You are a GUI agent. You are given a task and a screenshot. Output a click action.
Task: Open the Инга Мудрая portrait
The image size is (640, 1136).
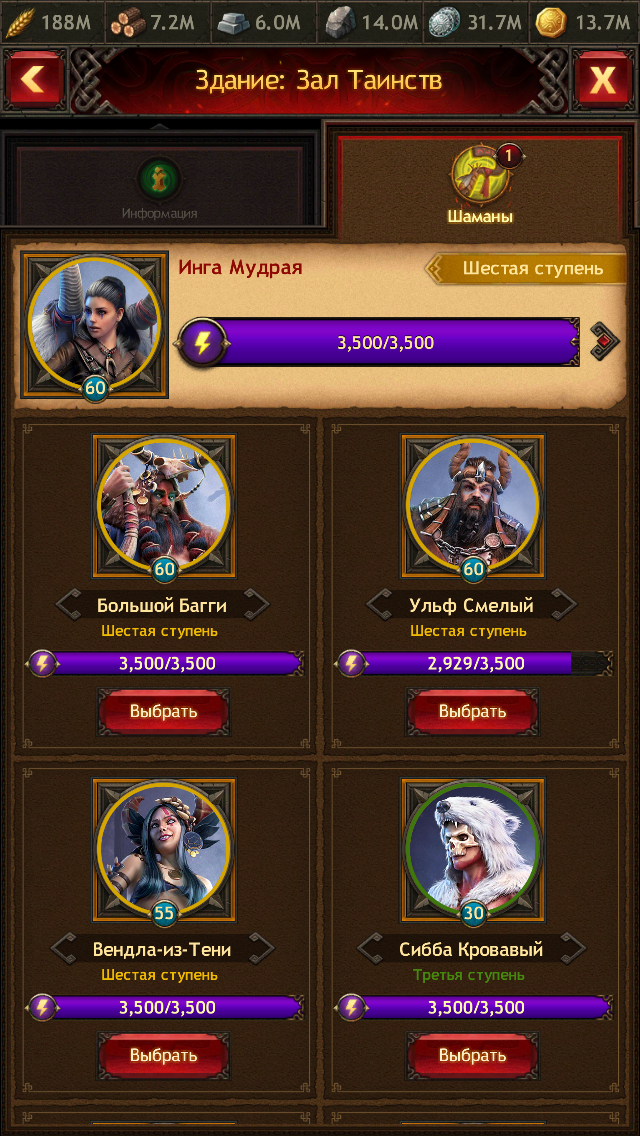(x=95, y=324)
